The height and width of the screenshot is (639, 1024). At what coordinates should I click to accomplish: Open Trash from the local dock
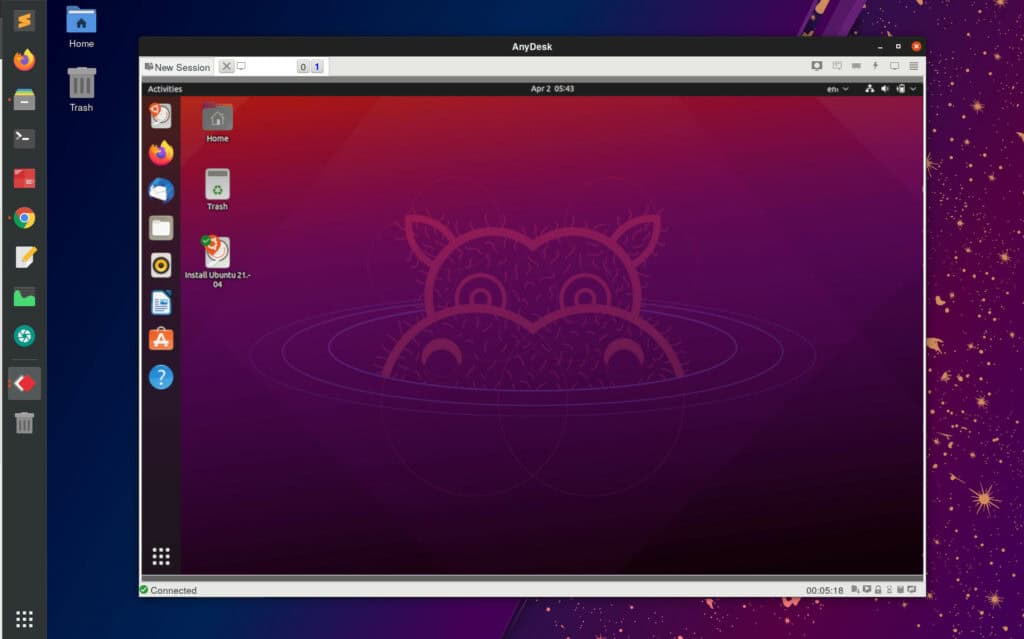pyautogui.click(x=24, y=423)
